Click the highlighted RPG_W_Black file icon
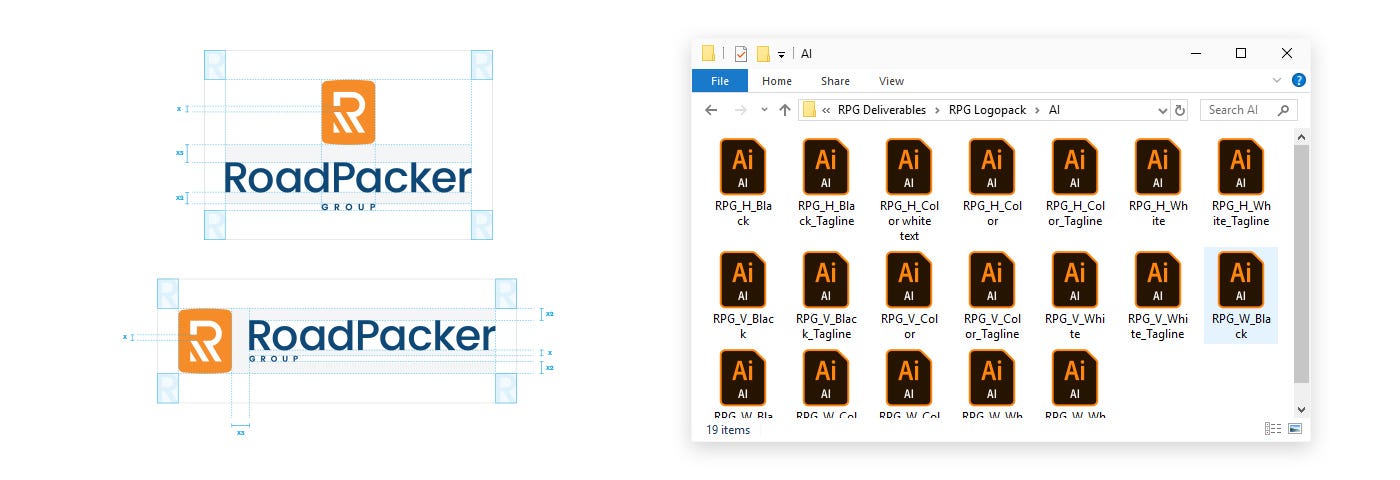1400x480 pixels. tap(1241, 279)
